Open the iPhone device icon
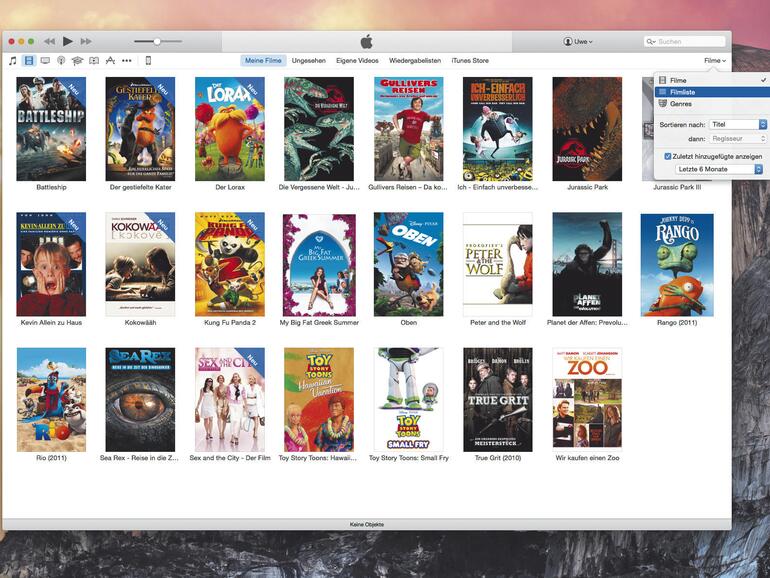This screenshot has width=770, height=578. (148, 60)
